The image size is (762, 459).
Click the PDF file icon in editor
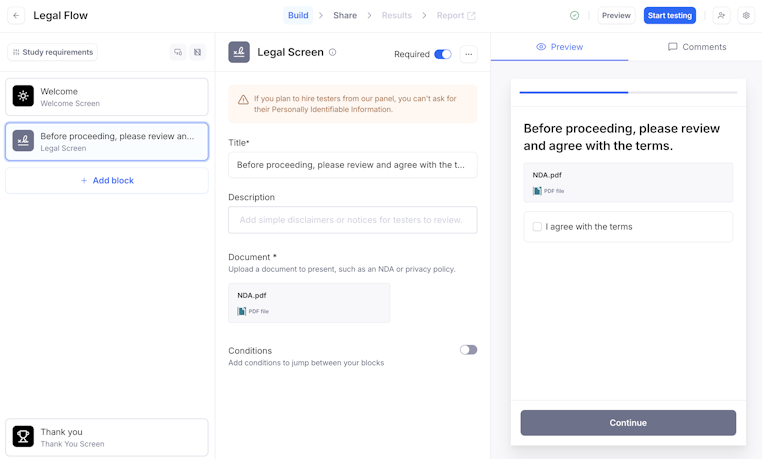(x=242, y=311)
